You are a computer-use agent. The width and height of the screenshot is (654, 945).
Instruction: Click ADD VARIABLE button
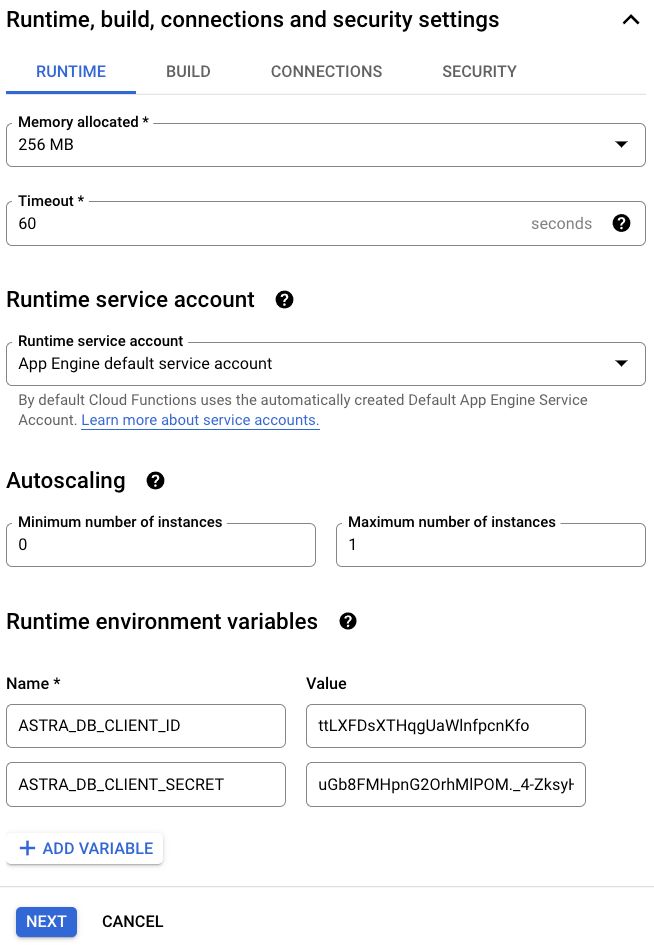(x=85, y=849)
